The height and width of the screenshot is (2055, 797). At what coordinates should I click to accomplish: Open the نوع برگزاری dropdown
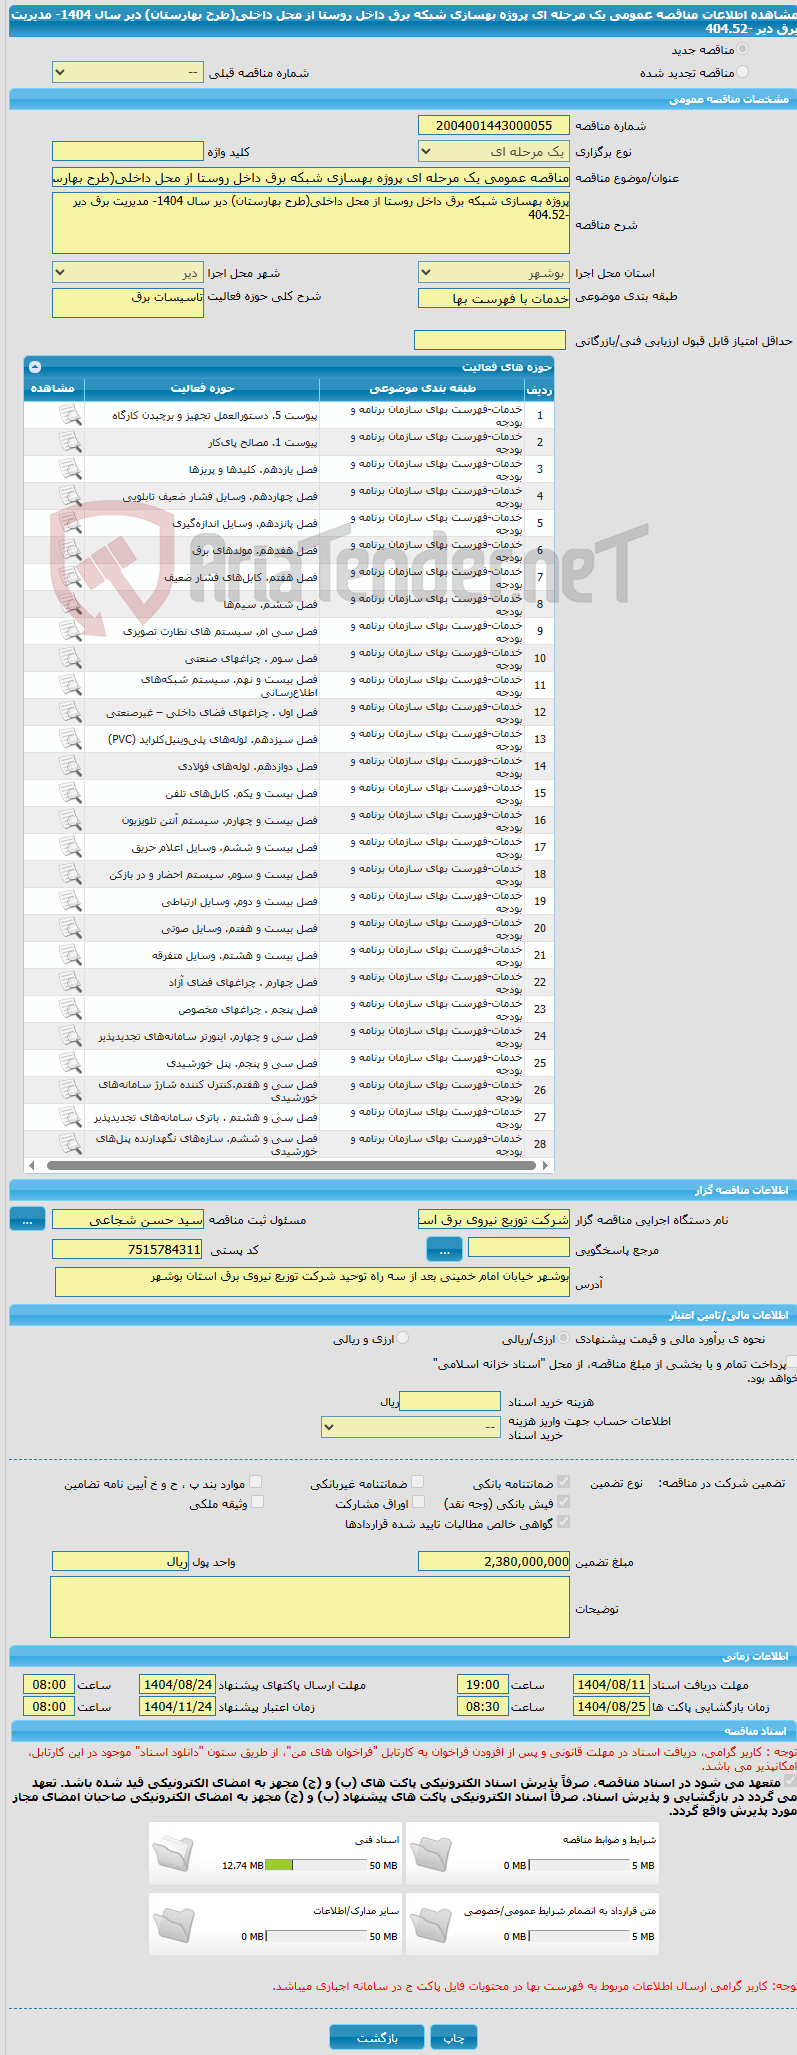494,152
